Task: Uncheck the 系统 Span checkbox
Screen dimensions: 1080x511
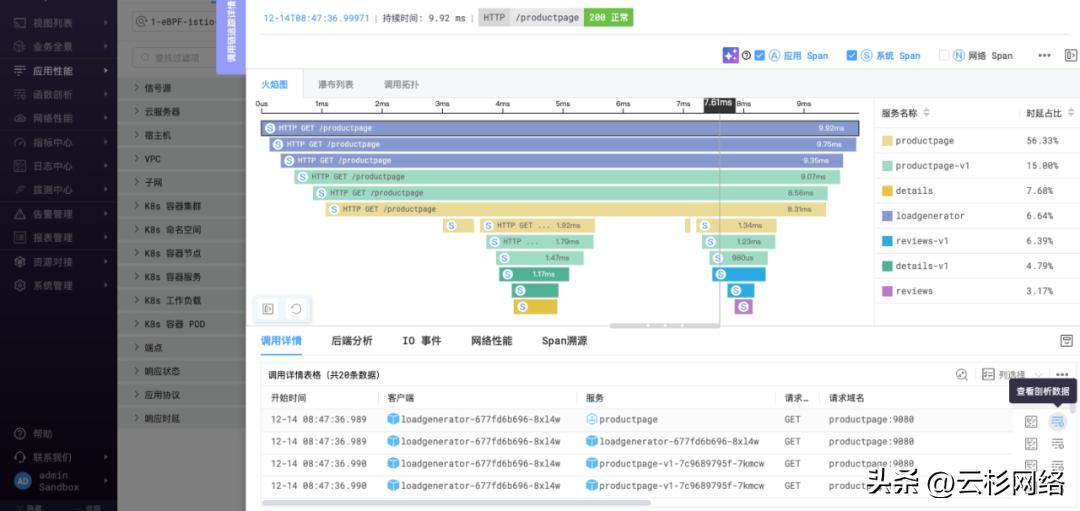Action: coord(852,56)
